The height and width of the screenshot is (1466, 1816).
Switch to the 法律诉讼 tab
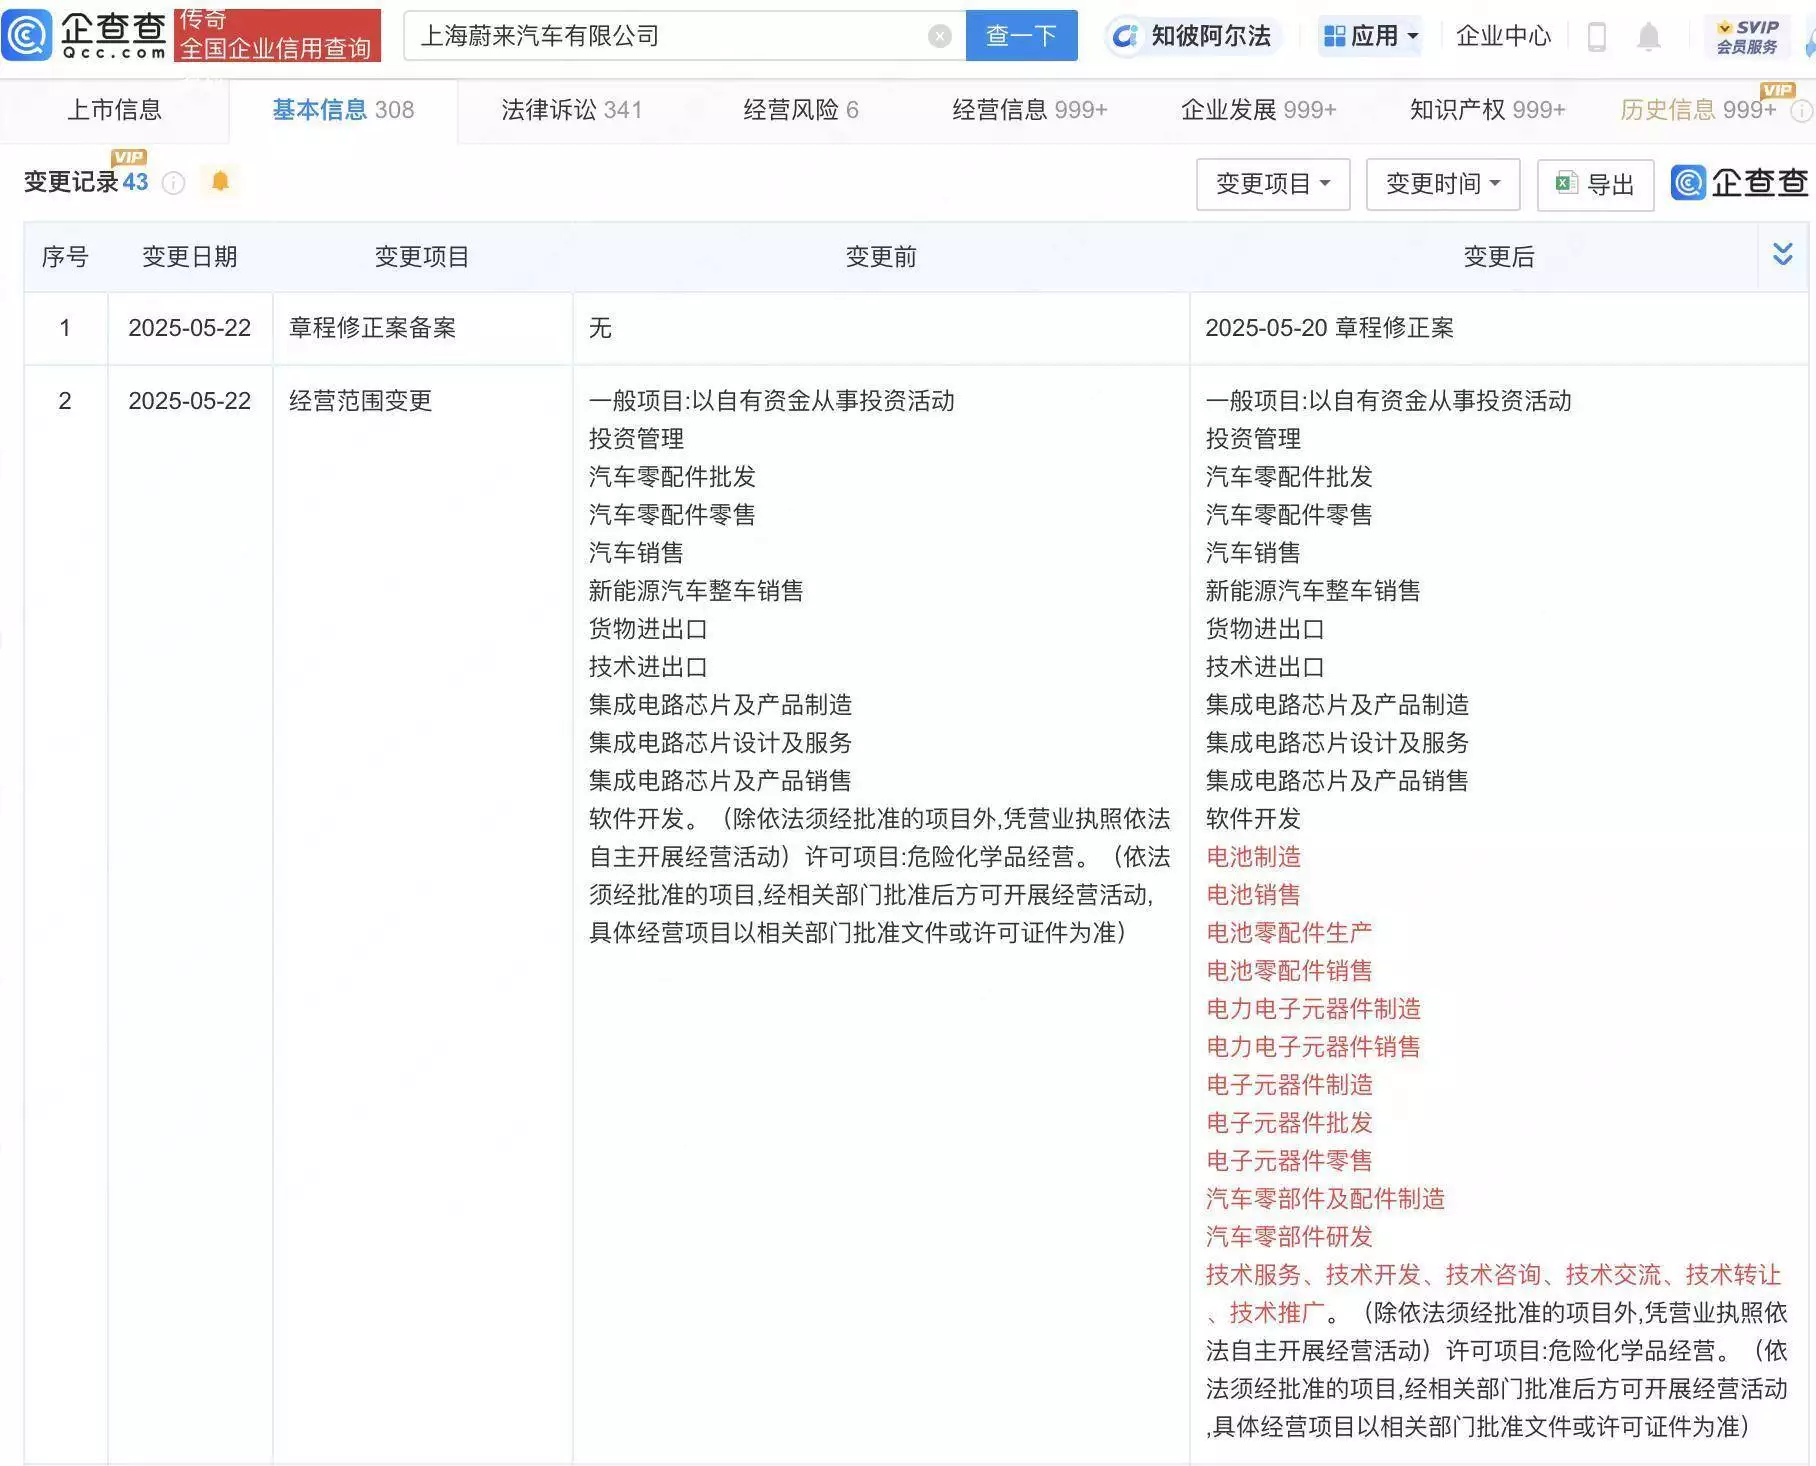(571, 110)
